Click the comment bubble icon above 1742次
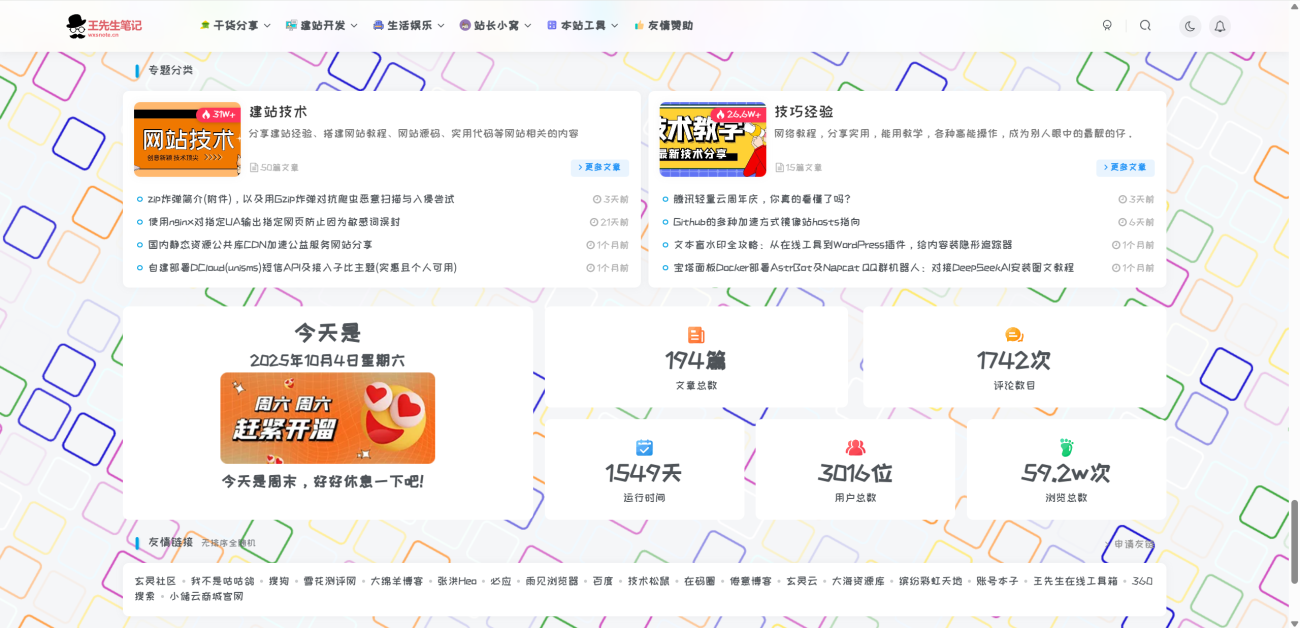Screen dimensions: 1300x628 [1014, 335]
